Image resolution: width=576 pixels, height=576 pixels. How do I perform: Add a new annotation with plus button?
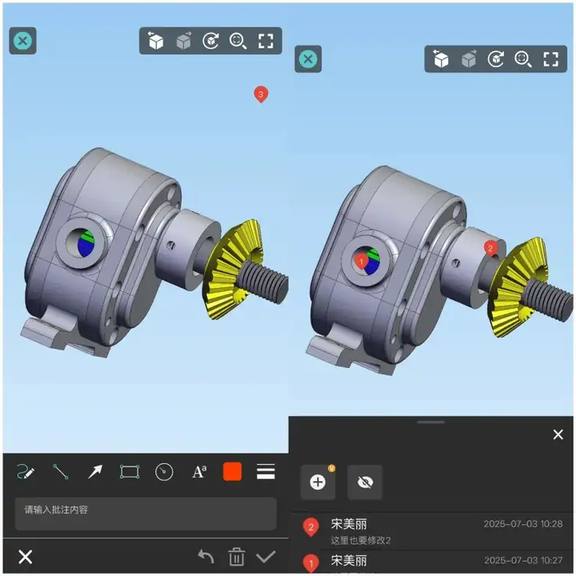318,482
